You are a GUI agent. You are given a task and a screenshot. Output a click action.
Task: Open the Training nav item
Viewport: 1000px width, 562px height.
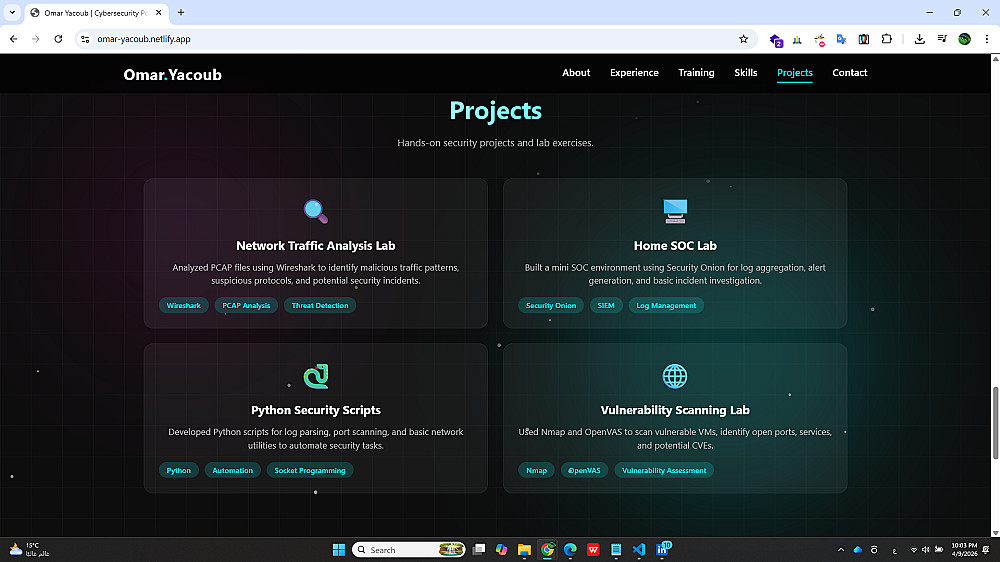pos(696,73)
